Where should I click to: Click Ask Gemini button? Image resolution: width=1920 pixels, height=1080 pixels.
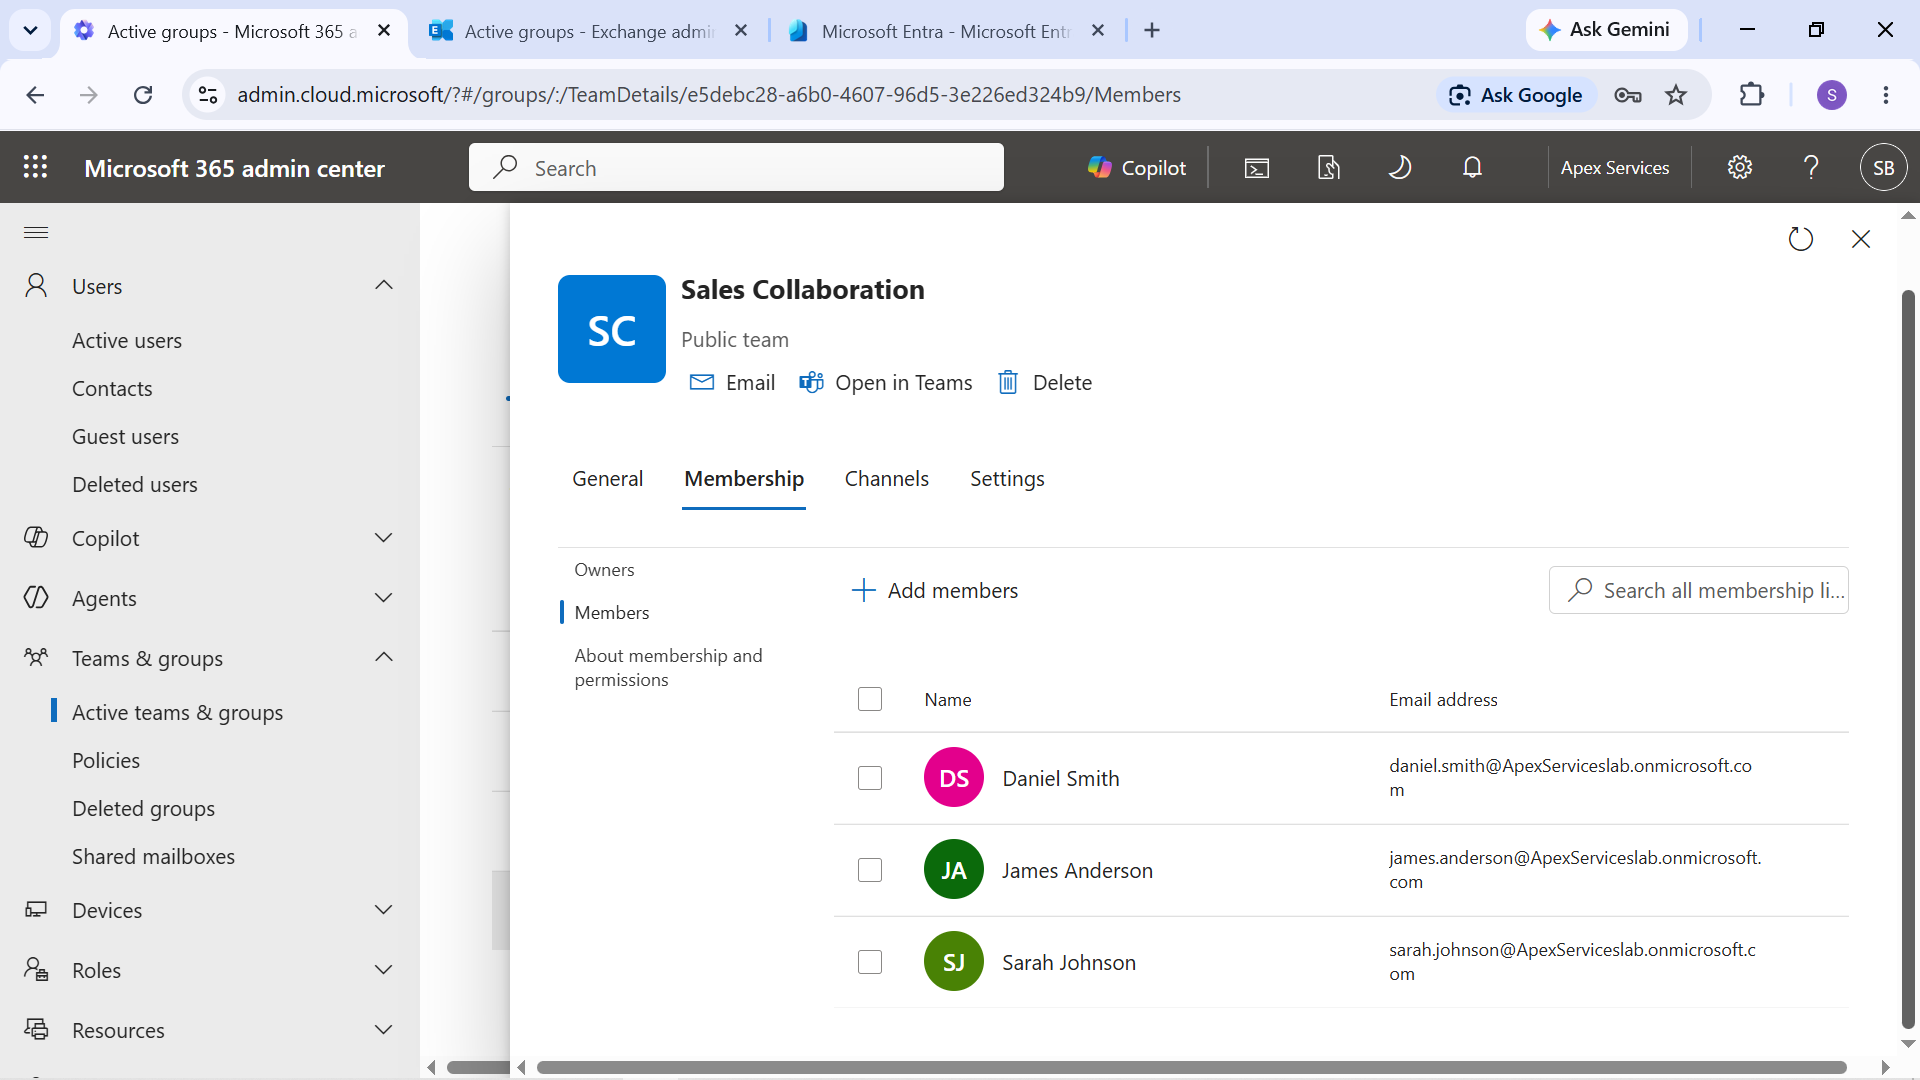pos(1606,30)
